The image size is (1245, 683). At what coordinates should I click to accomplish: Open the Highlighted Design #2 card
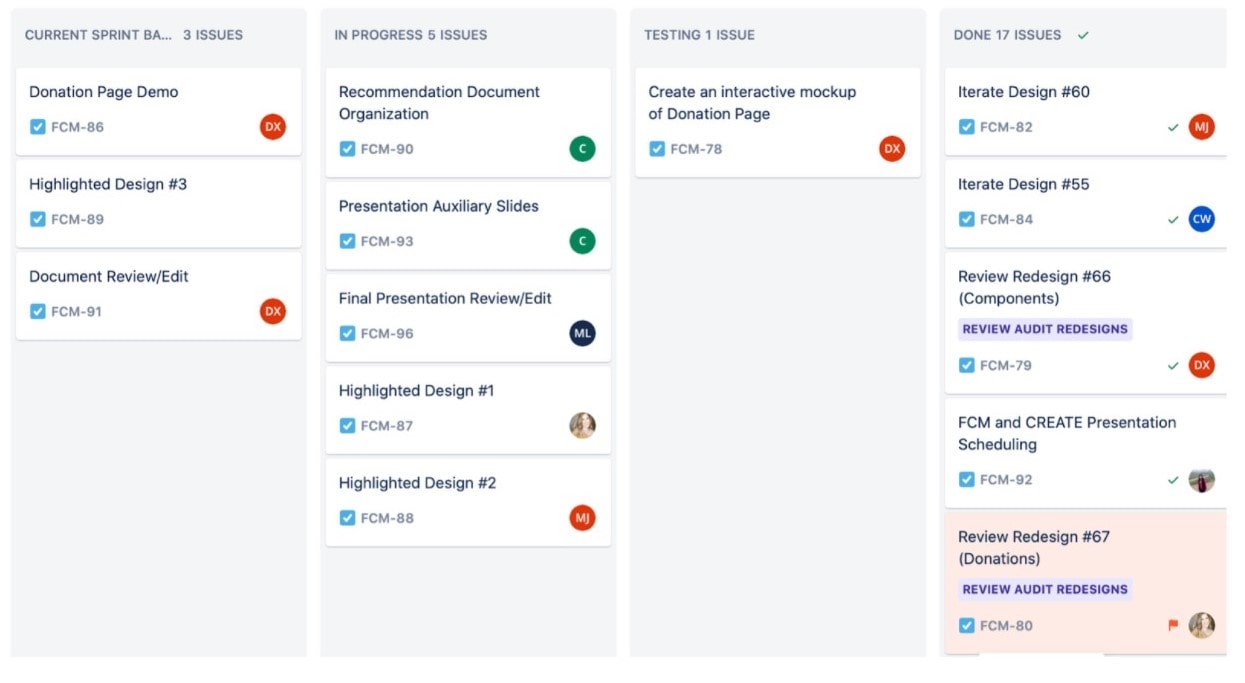417,483
